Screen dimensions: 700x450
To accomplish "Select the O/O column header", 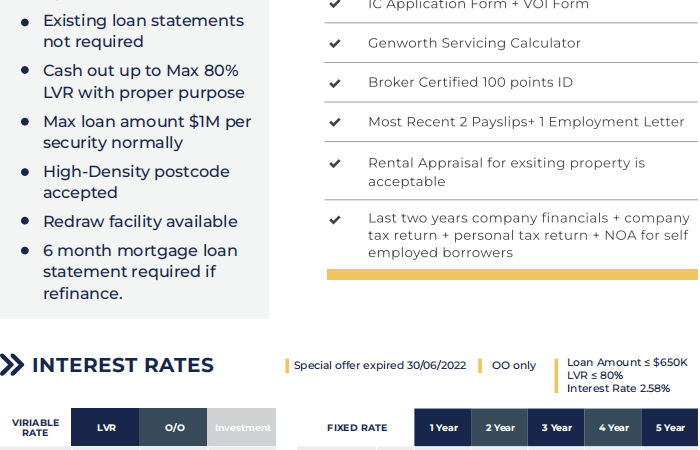I will [173, 427].
